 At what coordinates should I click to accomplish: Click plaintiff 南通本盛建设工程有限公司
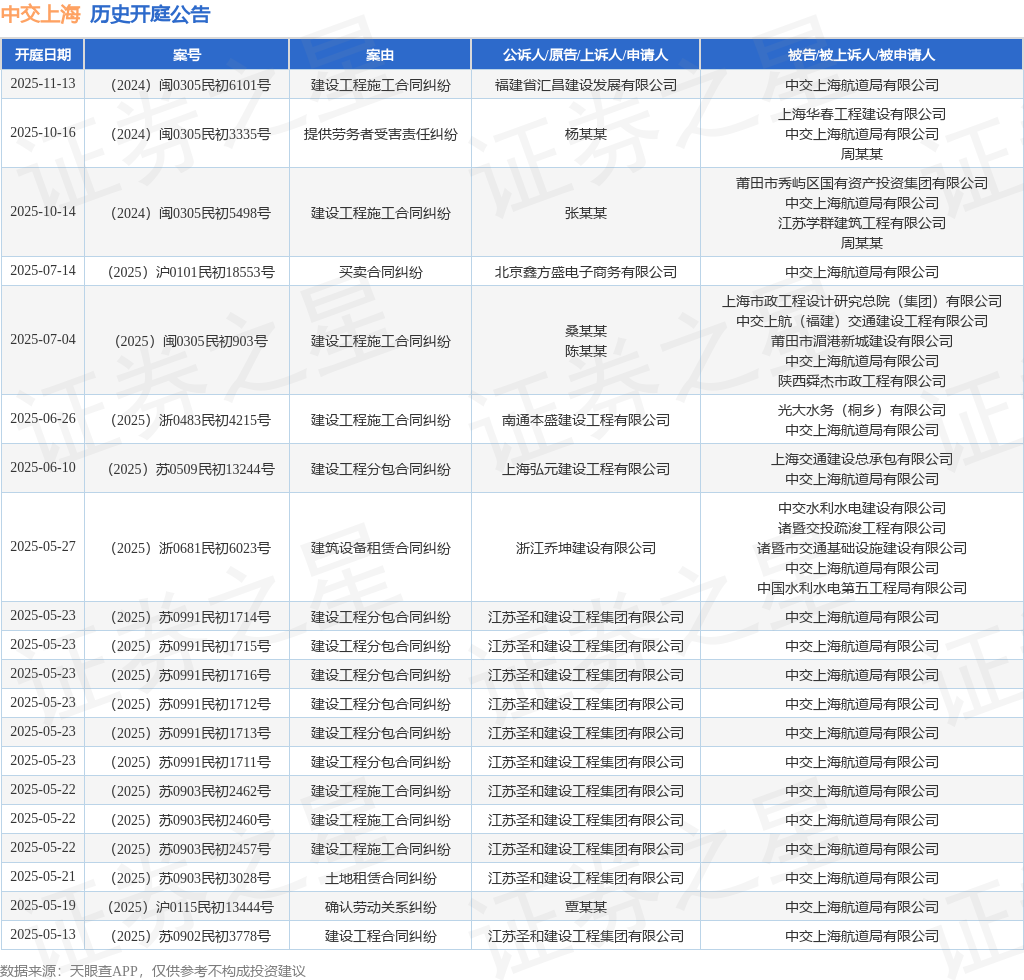(586, 420)
